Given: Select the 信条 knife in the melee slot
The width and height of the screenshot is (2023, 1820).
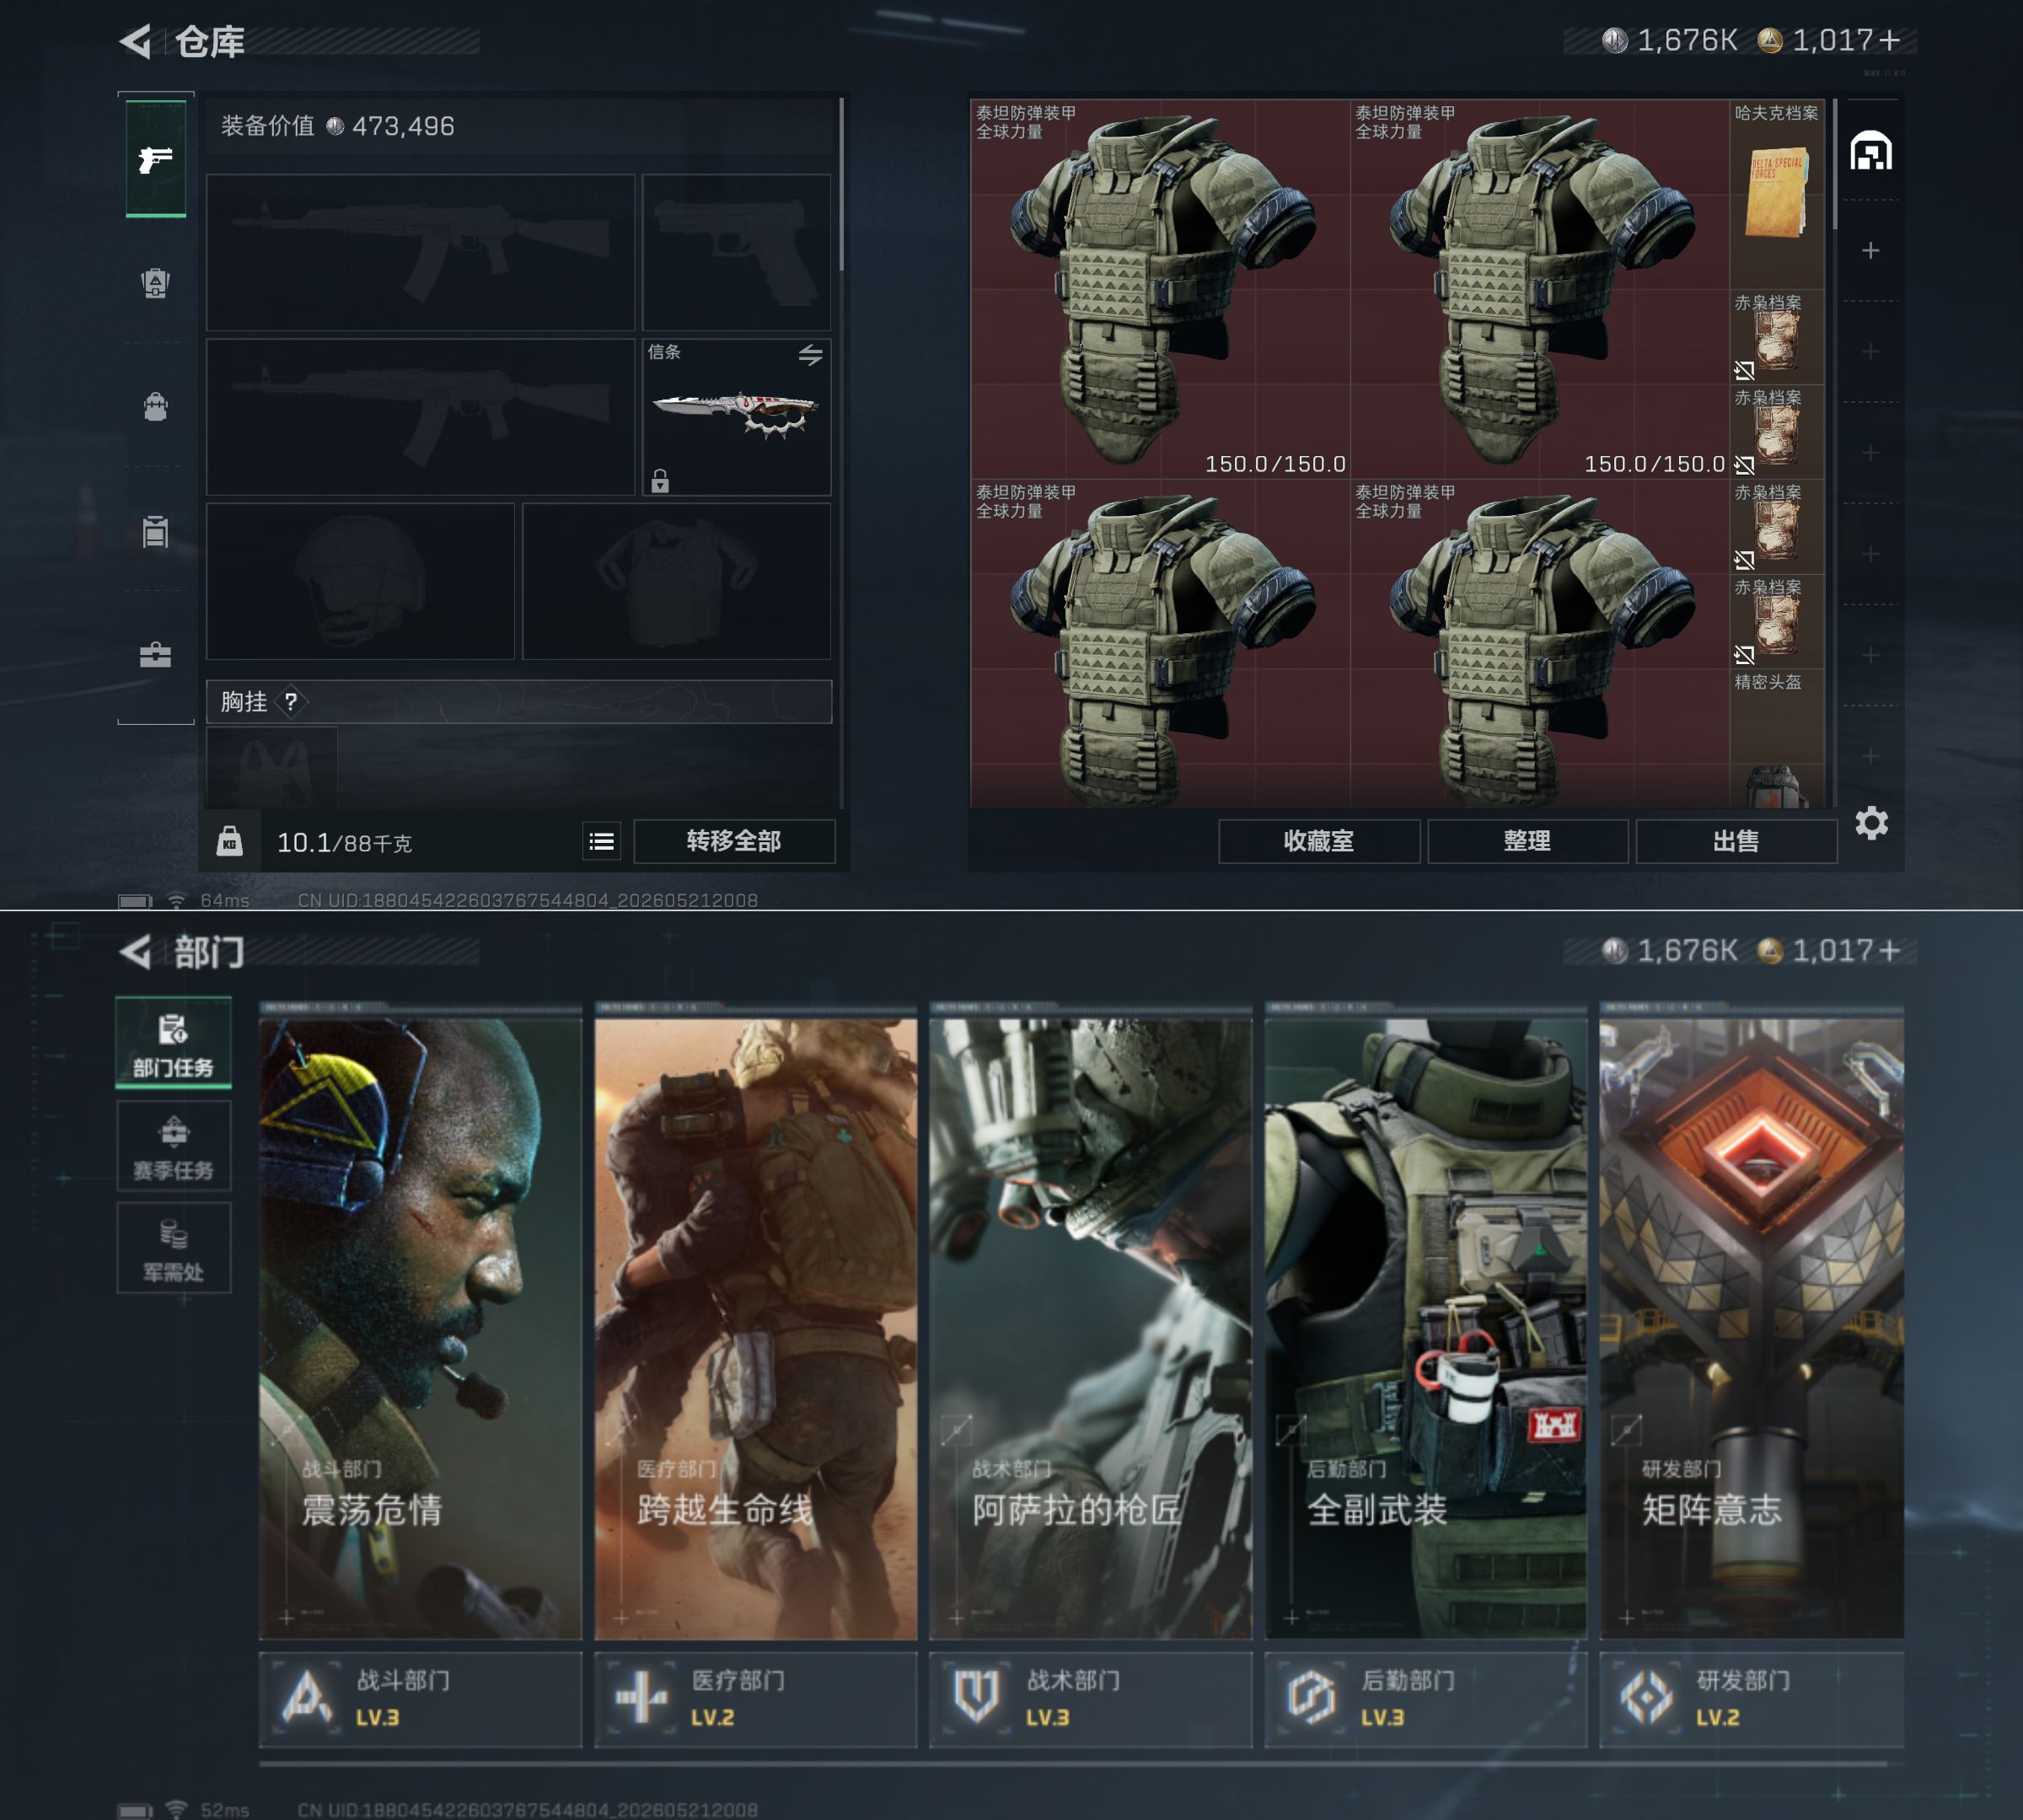Looking at the screenshot, I should coord(736,417).
